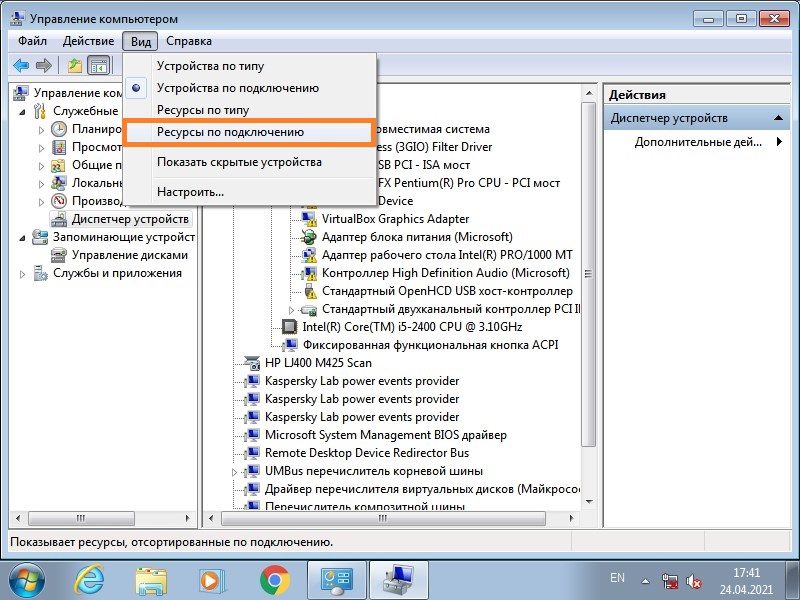Click the Back arrow toolbar icon

[20, 66]
